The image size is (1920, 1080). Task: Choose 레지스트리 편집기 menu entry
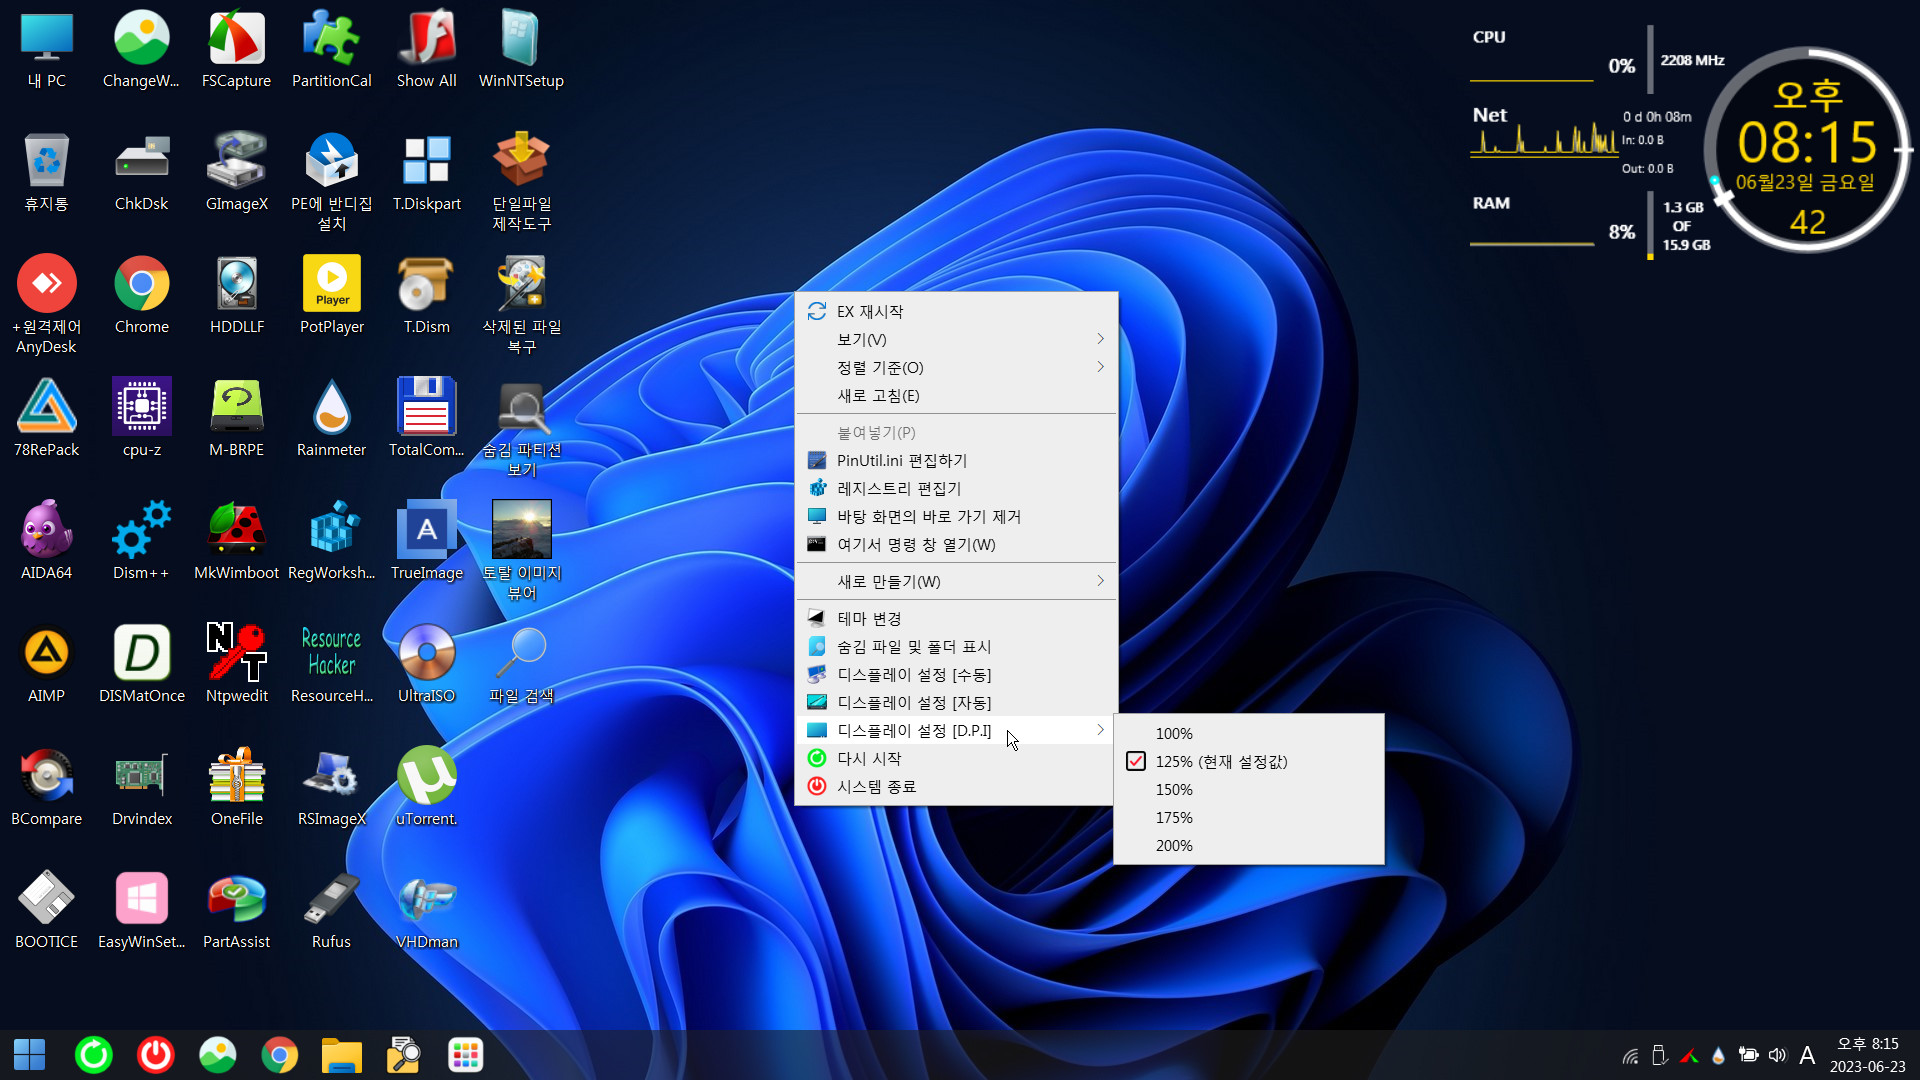(956, 488)
